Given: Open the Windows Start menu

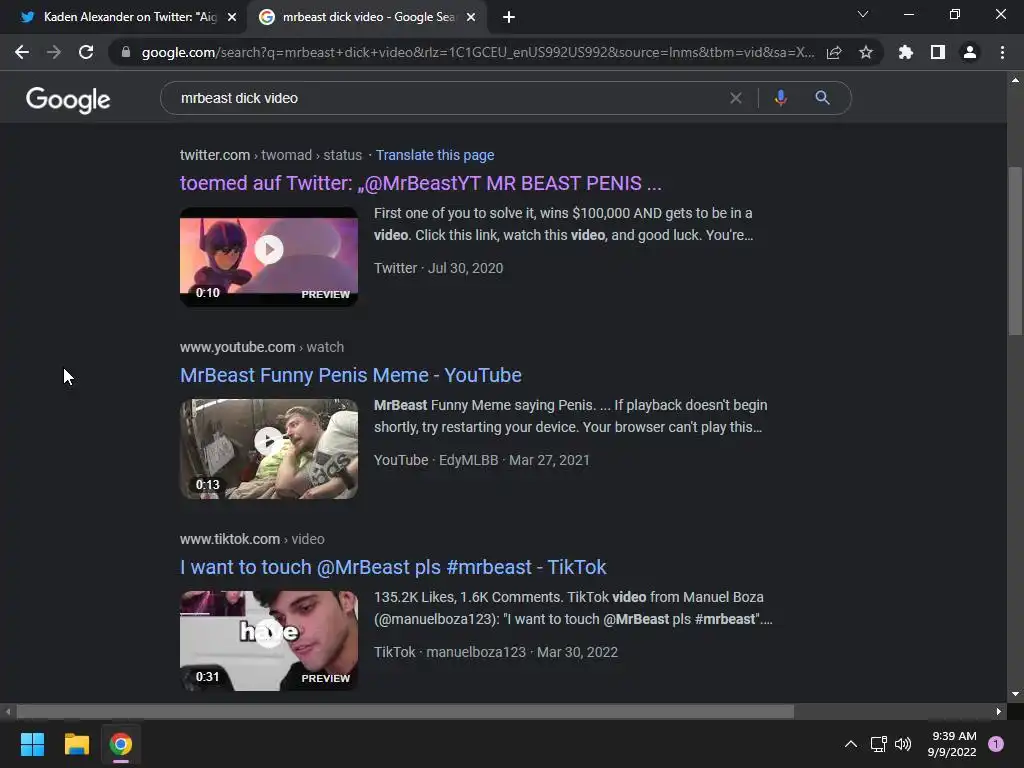Looking at the screenshot, I should pyautogui.click(x=32, y=744).
